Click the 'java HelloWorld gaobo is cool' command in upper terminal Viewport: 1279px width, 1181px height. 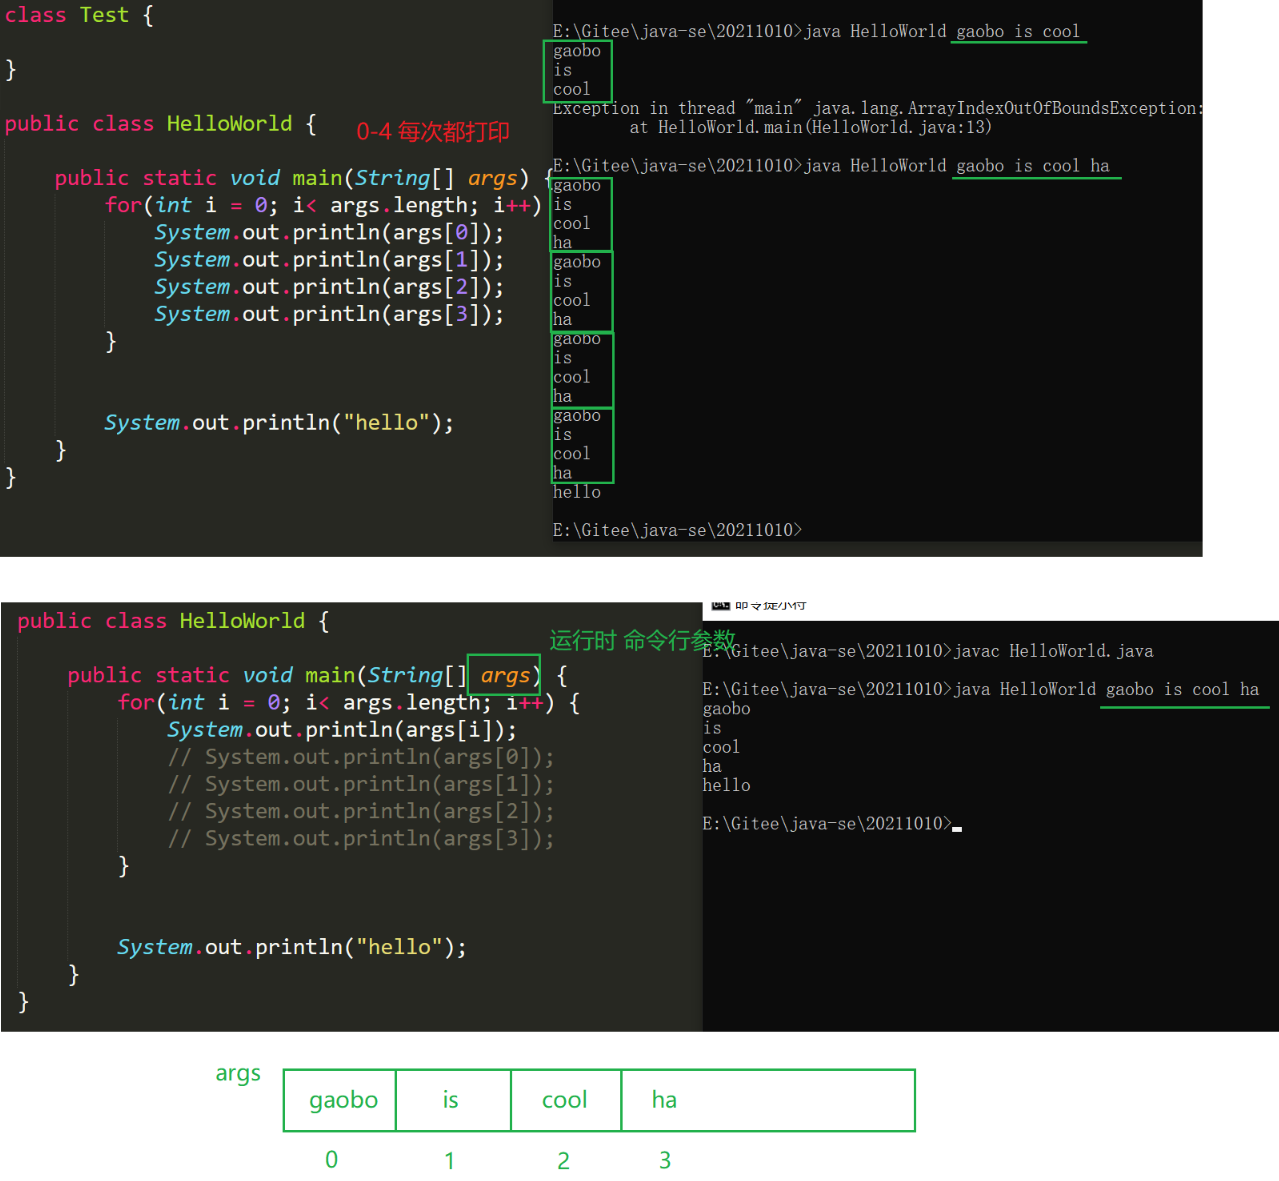click(816, 31)
